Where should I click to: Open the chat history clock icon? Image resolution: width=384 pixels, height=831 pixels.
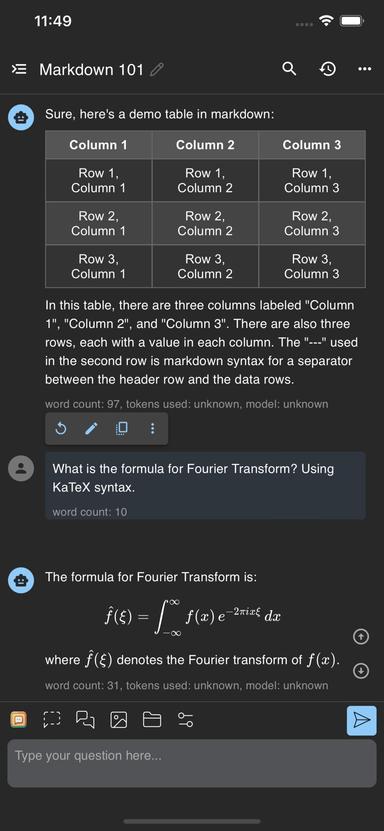point(327,69)
